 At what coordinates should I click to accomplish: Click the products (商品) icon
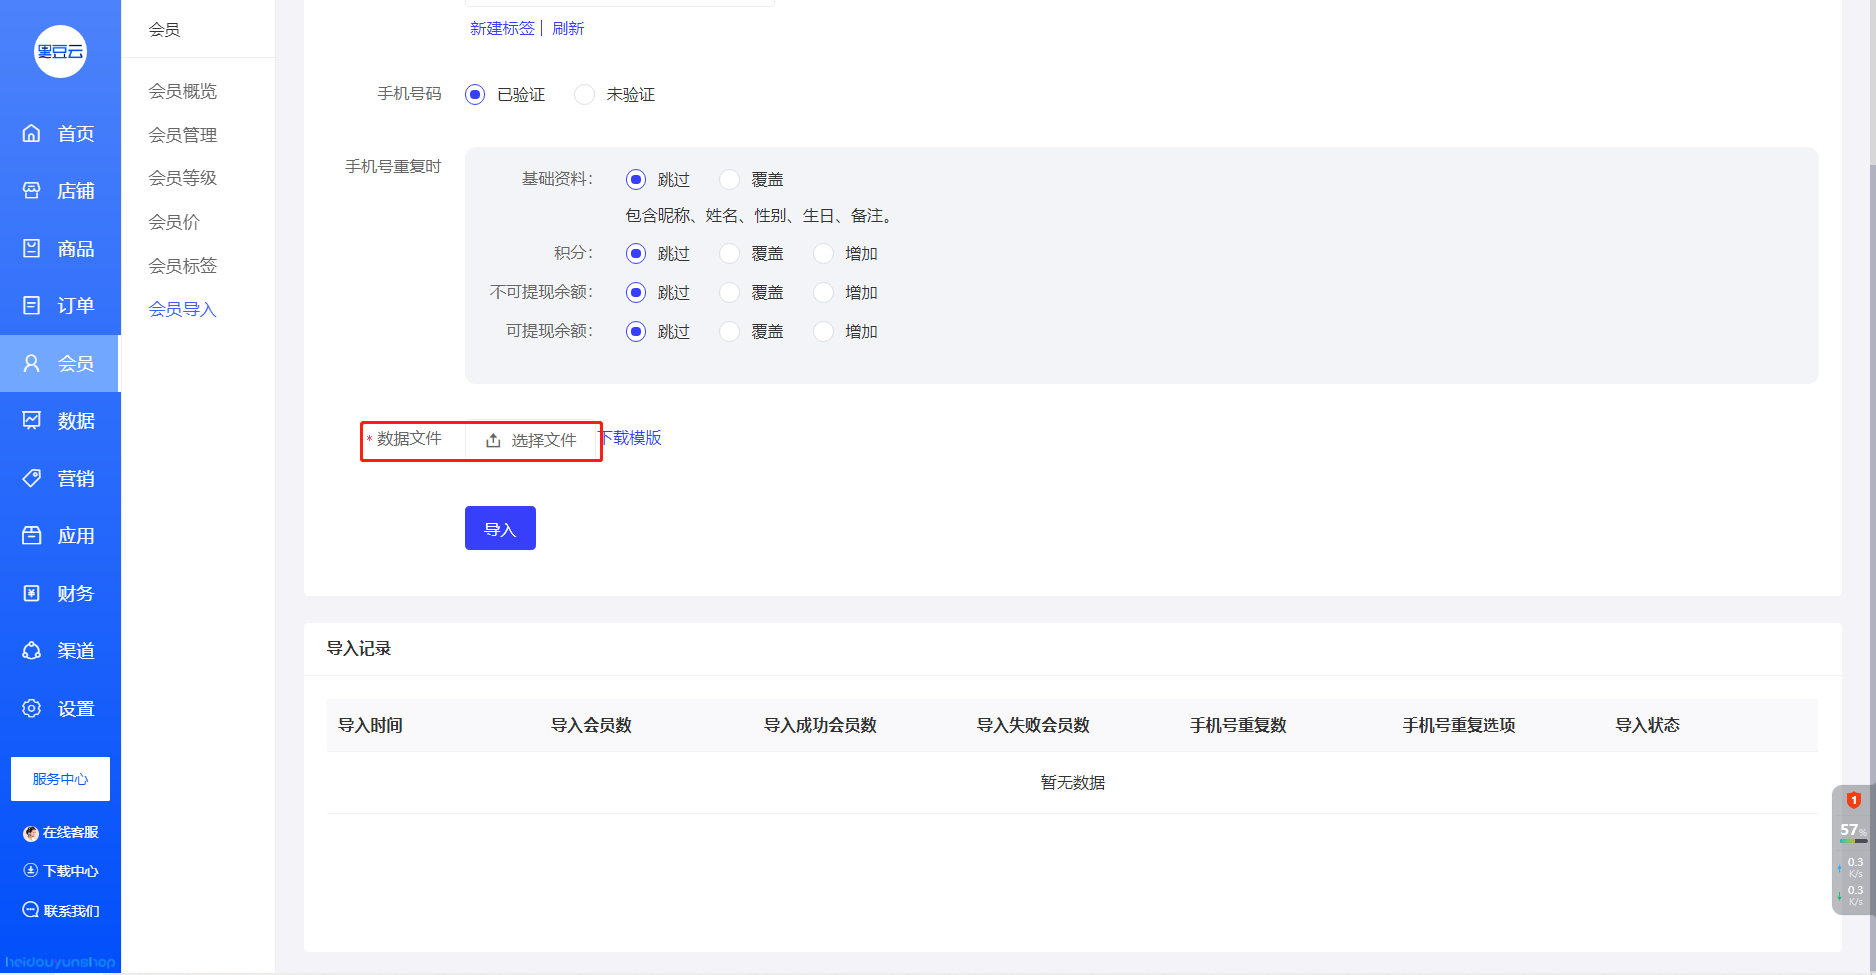tap(32, 248)
